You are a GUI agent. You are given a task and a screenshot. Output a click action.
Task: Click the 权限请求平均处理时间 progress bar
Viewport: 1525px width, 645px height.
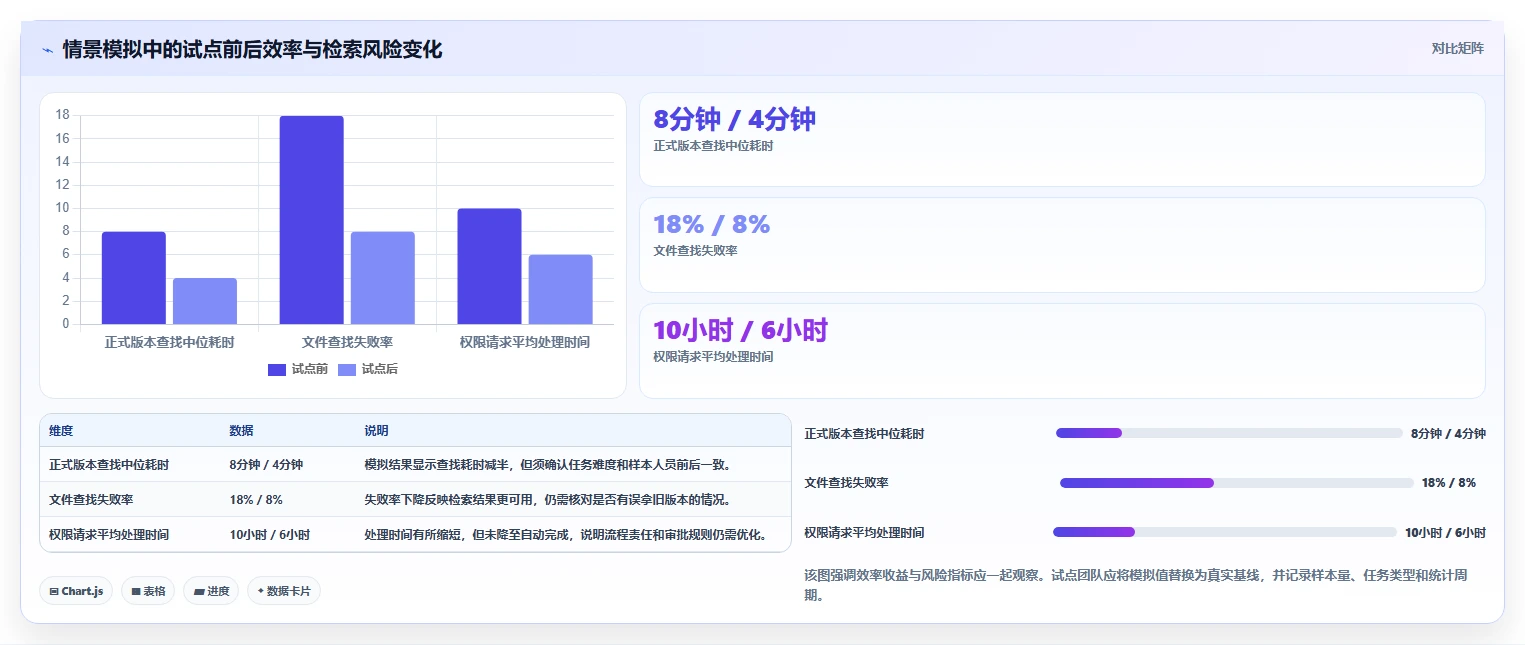(1225, 532)
